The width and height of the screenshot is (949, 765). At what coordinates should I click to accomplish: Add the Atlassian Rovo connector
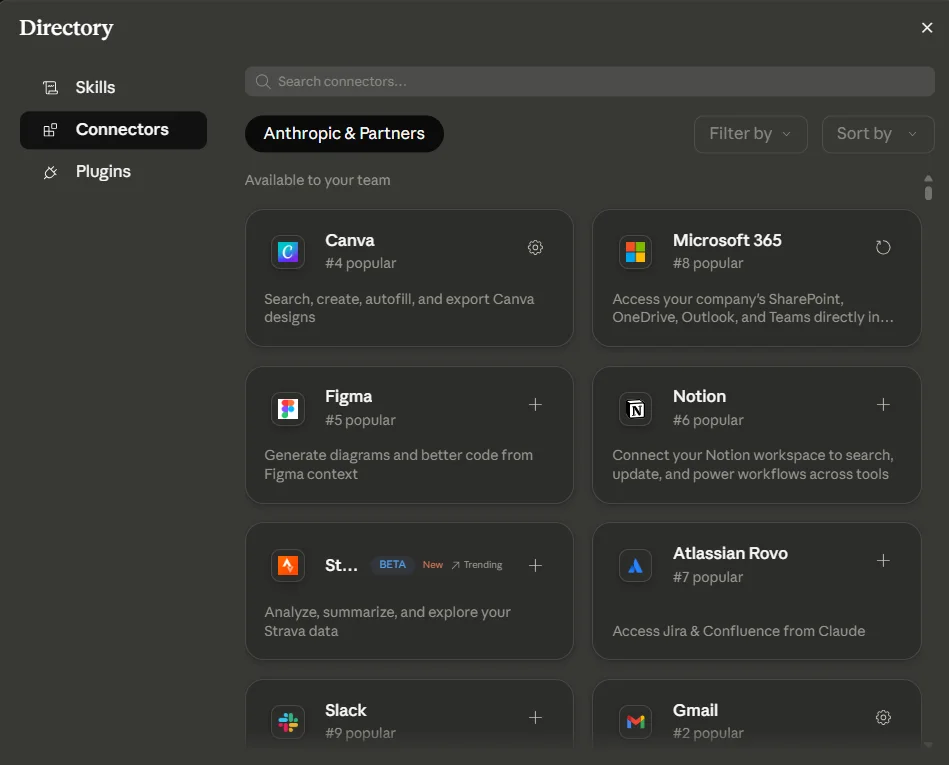pyautogui.click(x=883, y=560)
